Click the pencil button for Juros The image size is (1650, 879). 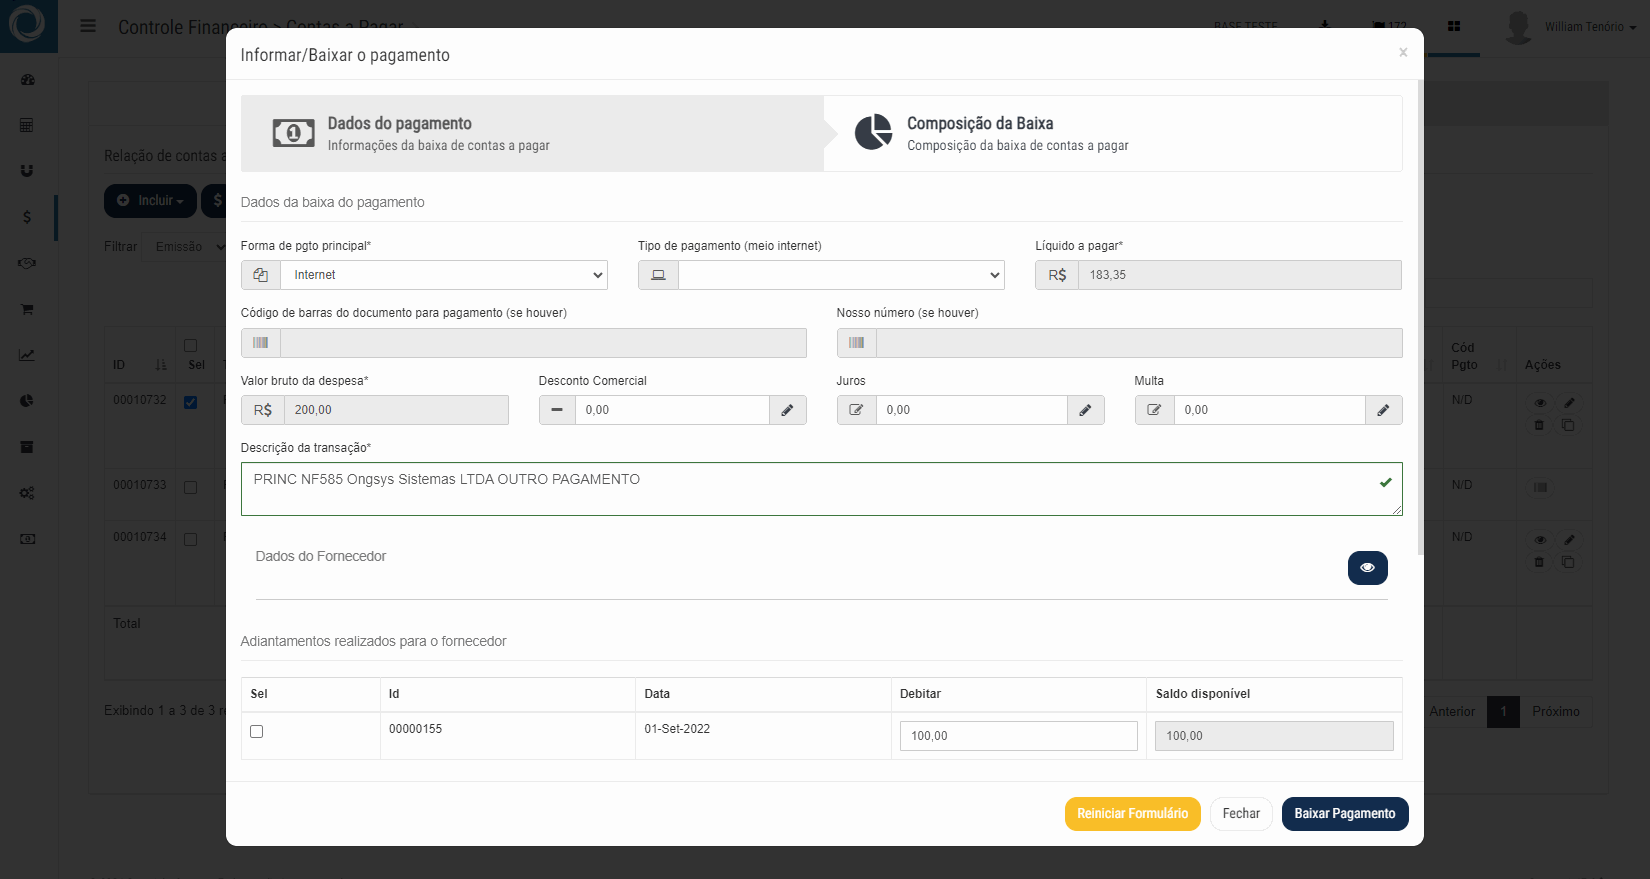(x=1086, y=410)
